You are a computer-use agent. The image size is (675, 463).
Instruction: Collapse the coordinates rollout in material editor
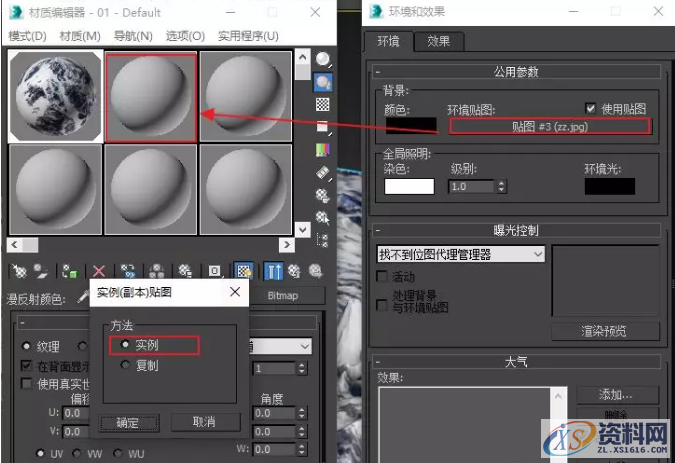22,322
